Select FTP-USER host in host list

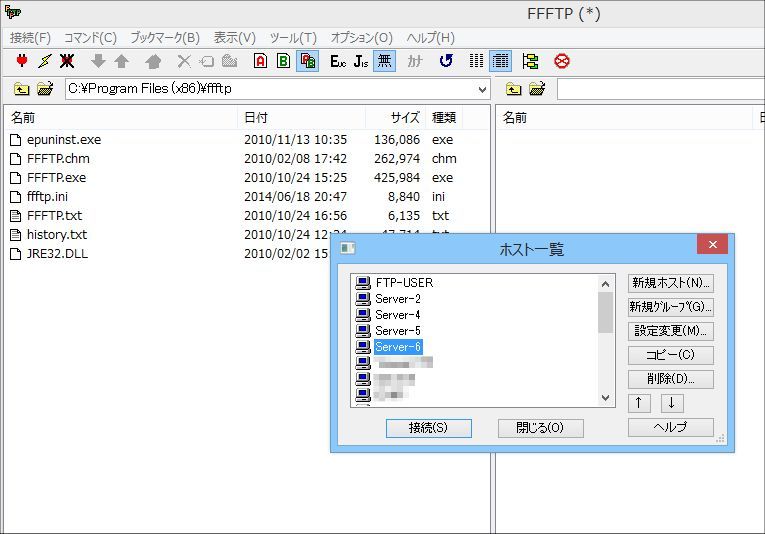[404, 283]
